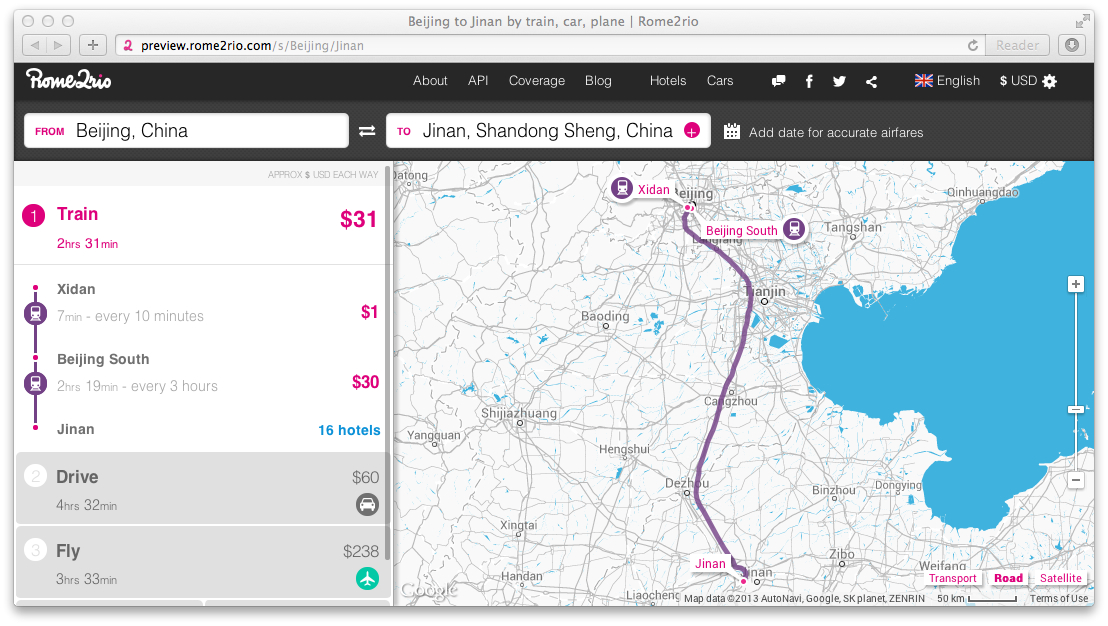Collapse the Train route header

pyautogui.click(x=202, y=226)
